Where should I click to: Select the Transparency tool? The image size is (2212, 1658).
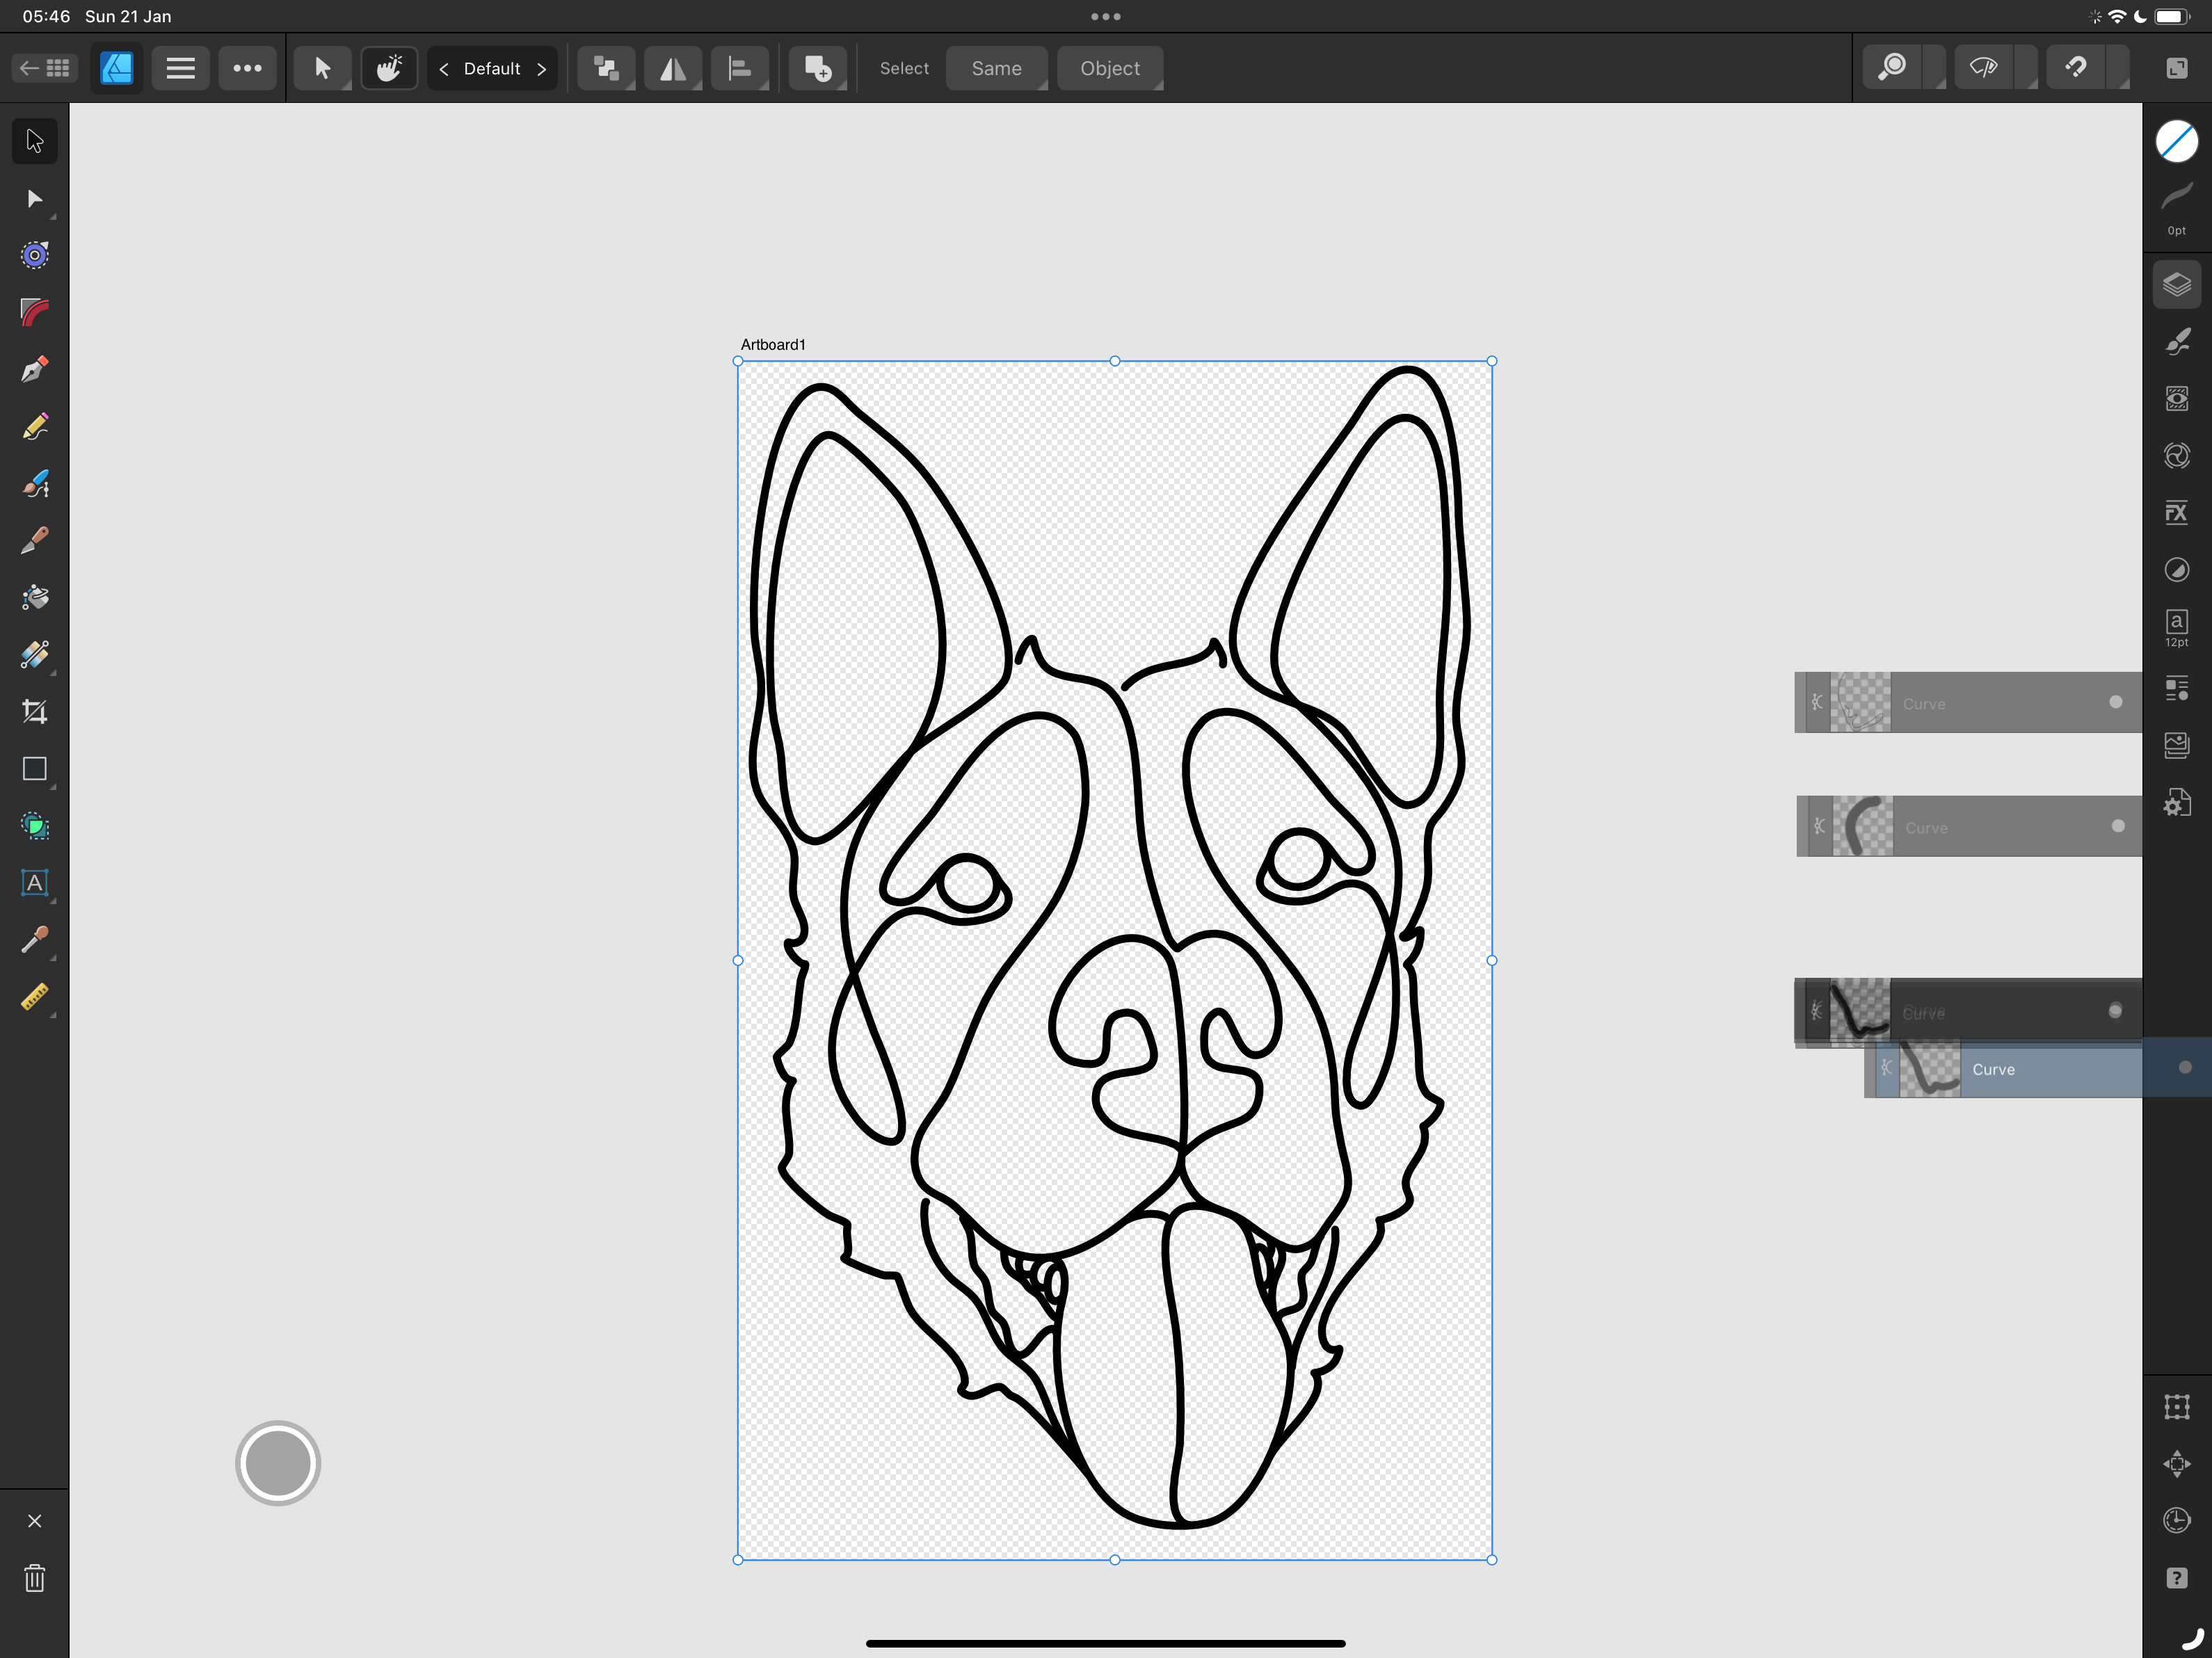tap(35, 655)
